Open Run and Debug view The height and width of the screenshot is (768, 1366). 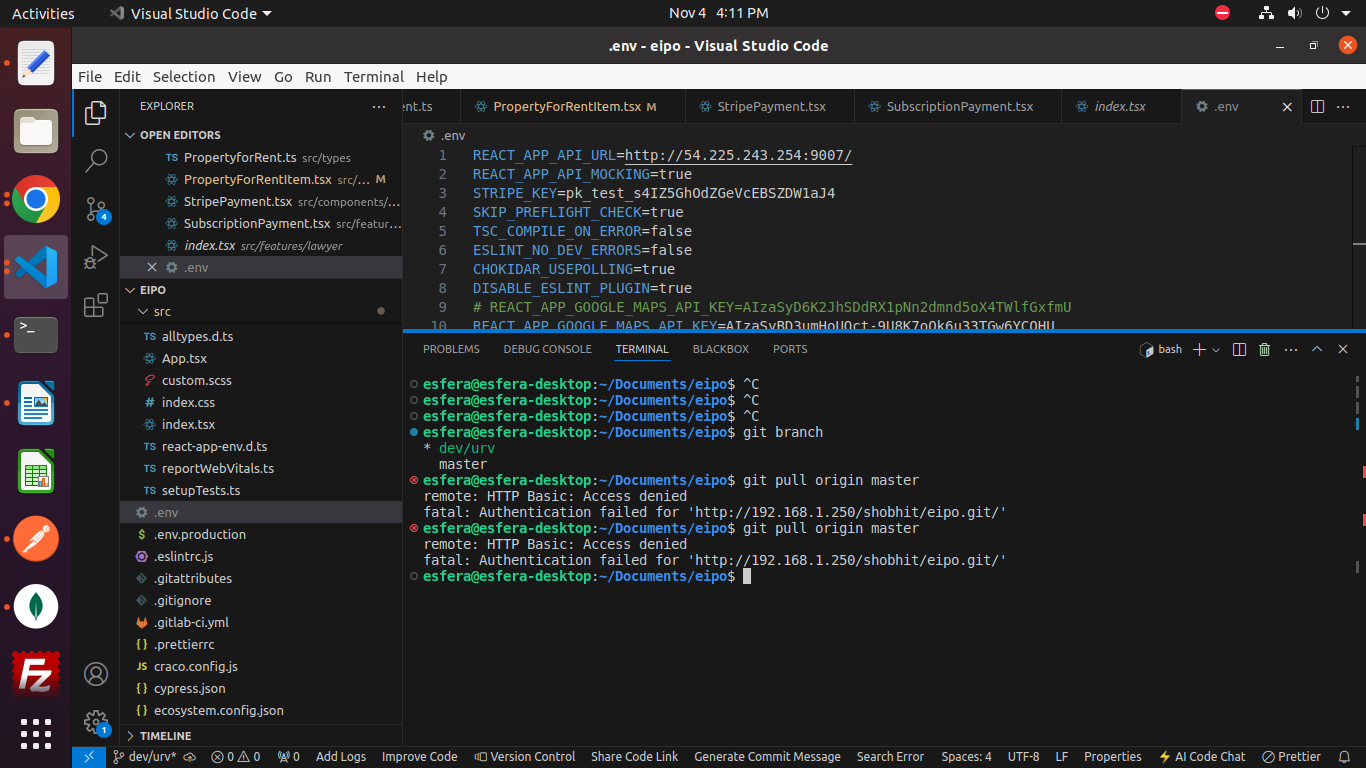click(x=96, y=257)
